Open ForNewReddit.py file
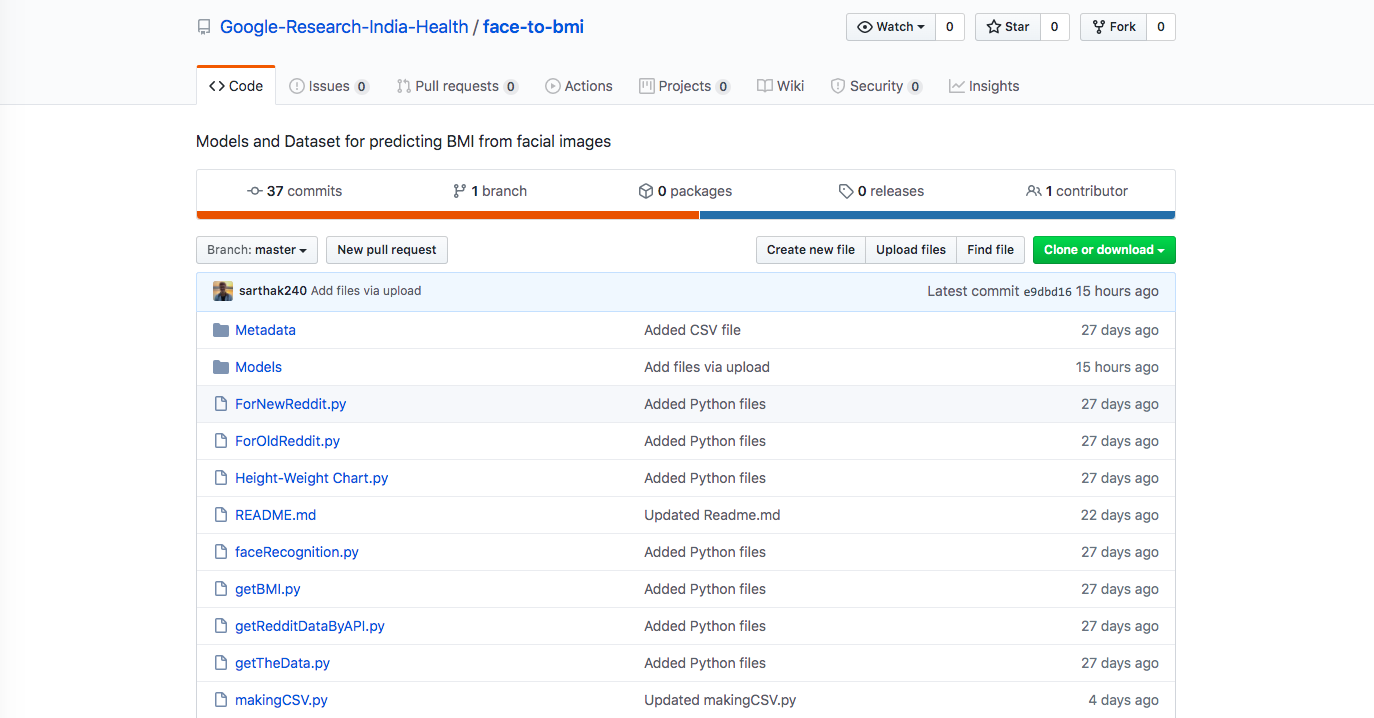The width and height of the screenshot is (1374, 718). pos(291,404)
